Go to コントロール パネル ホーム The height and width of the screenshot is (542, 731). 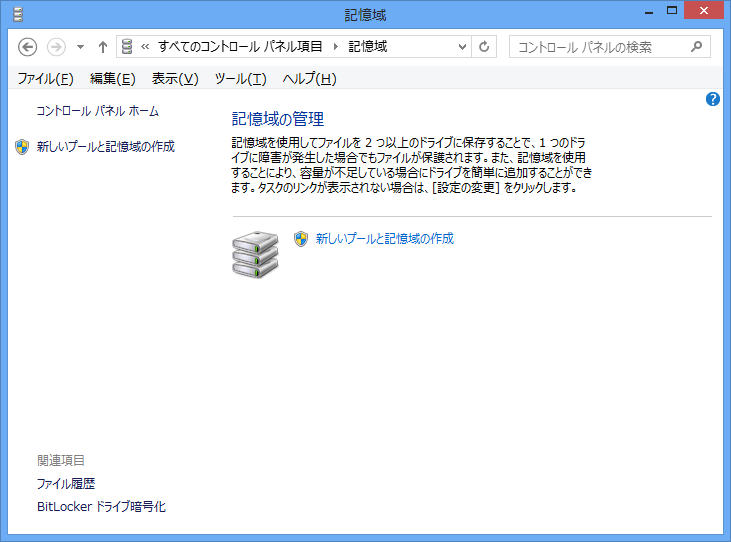(97, 111)
